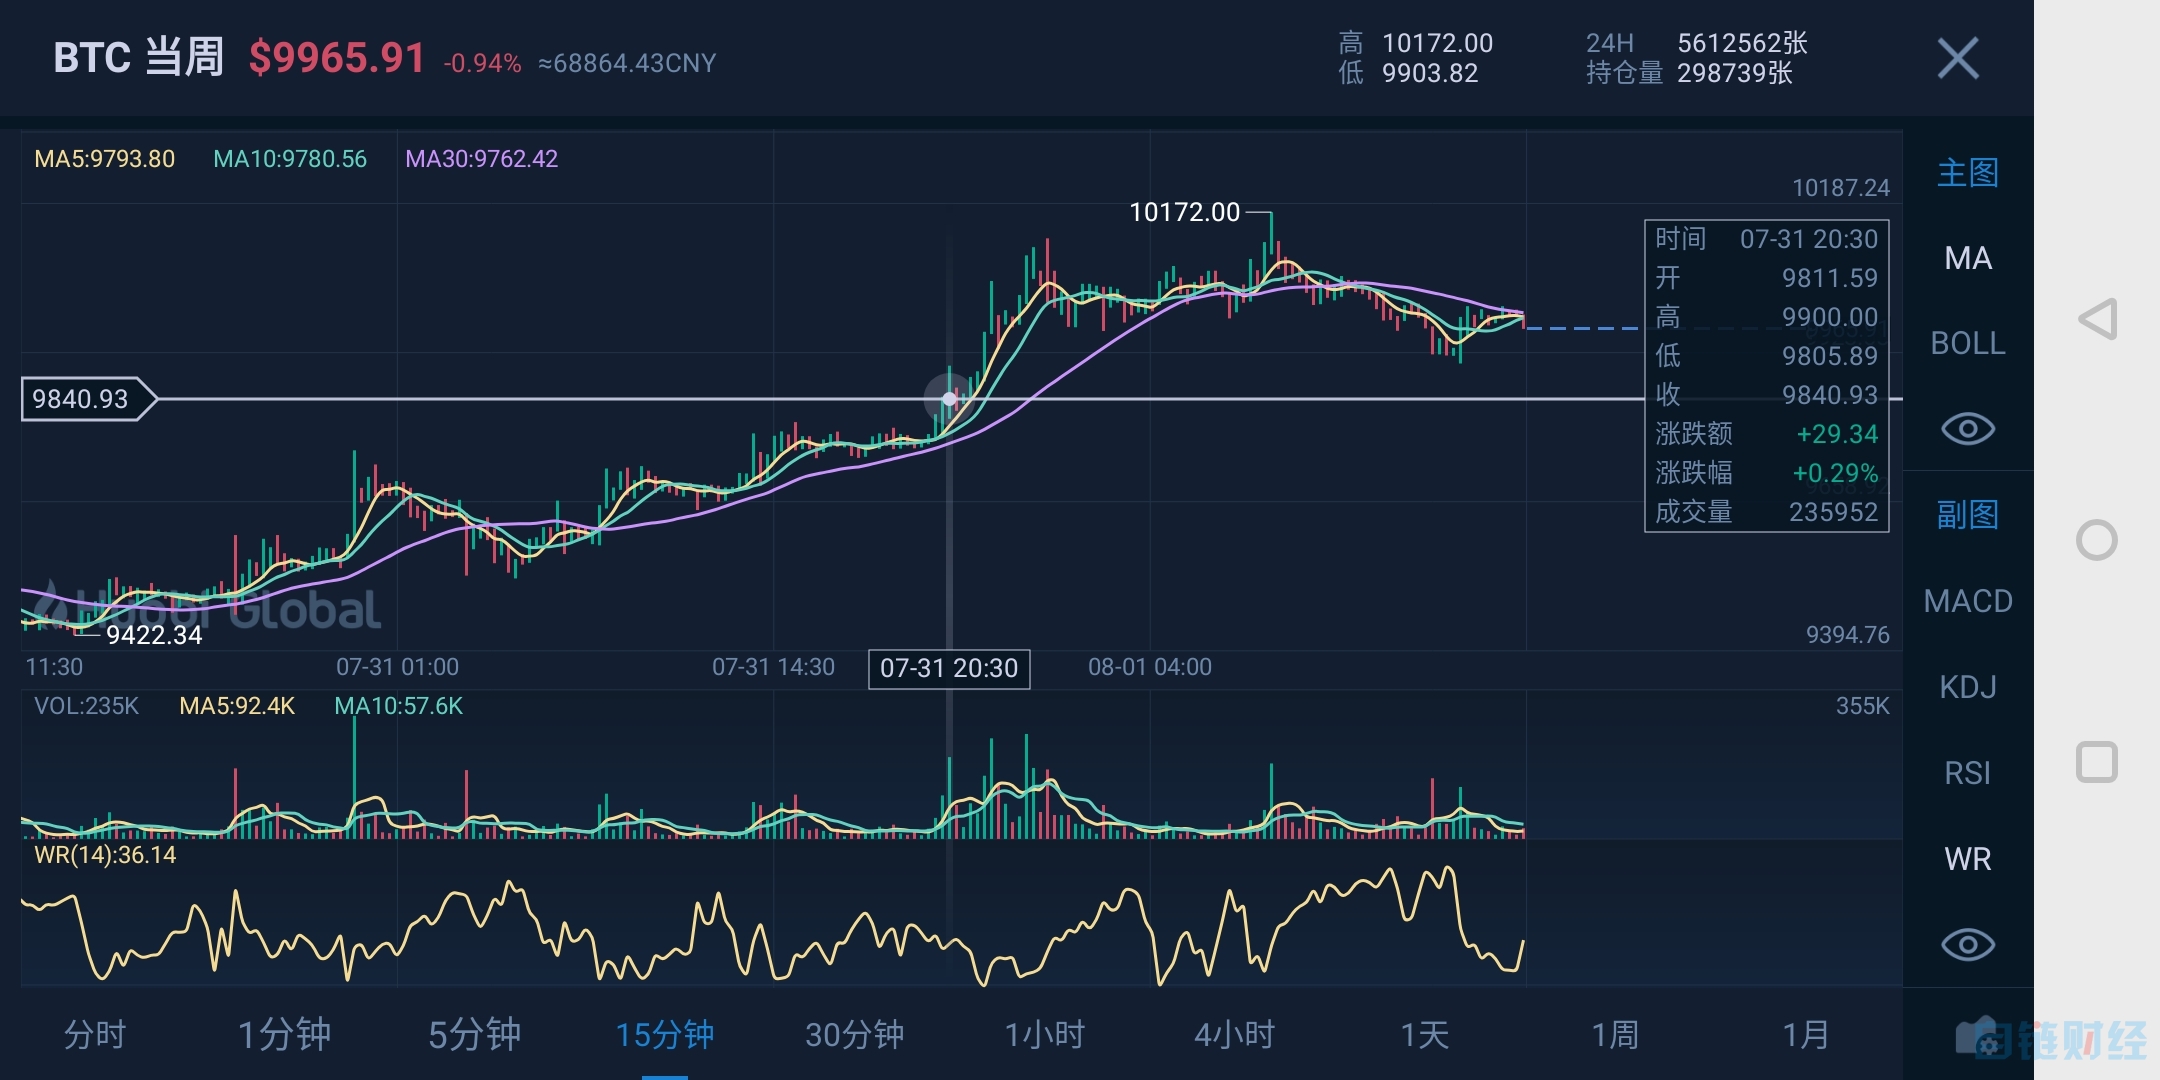Switch to 1小时 interval
Screen dimensions: 2160x1080
click(1044, 1035)
